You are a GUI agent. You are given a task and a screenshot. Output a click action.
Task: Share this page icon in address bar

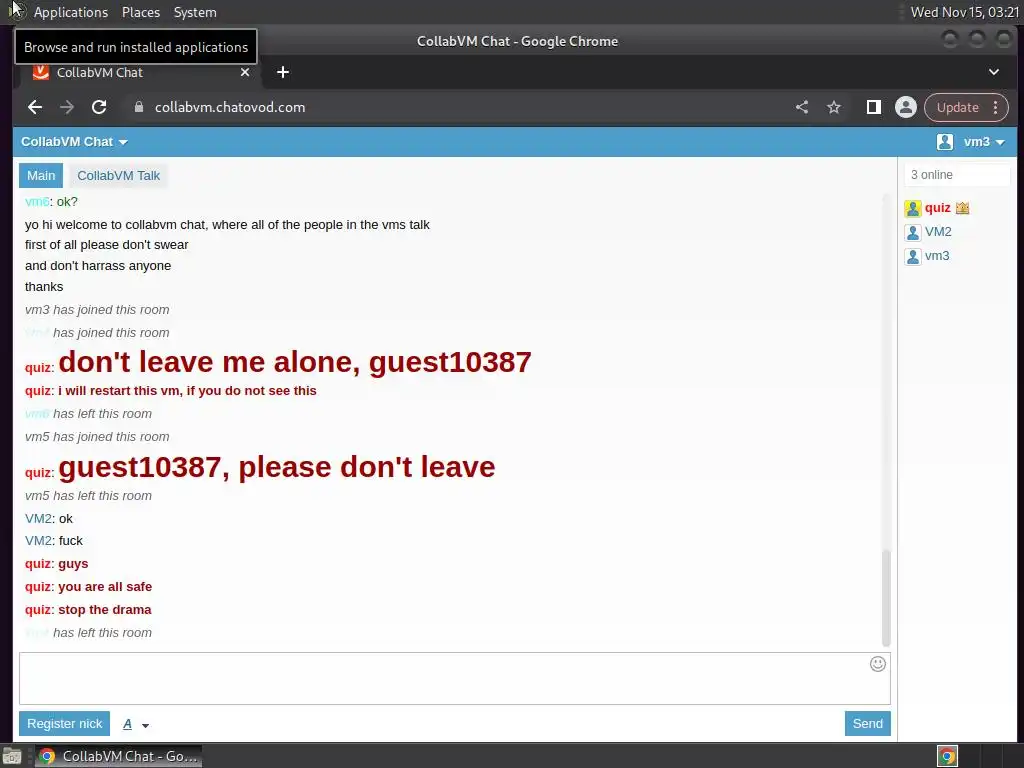802,107
